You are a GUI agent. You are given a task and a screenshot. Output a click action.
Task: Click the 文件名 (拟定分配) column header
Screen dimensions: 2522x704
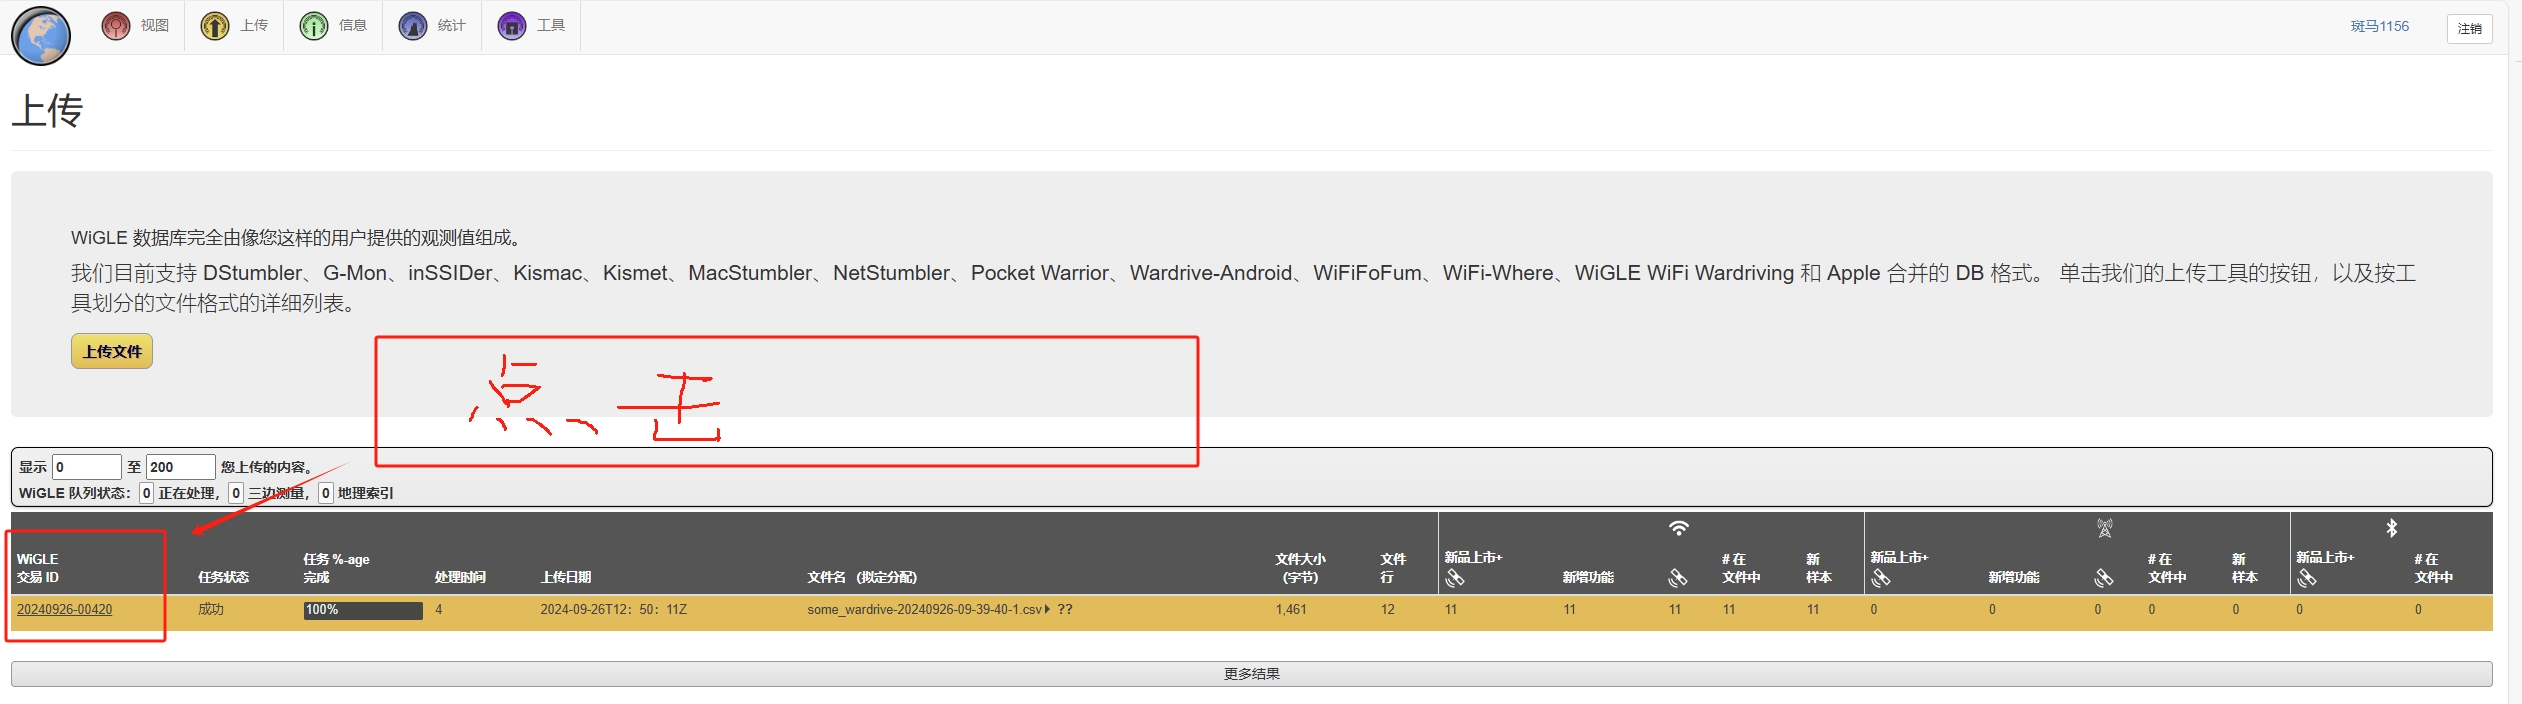[862, 577]
